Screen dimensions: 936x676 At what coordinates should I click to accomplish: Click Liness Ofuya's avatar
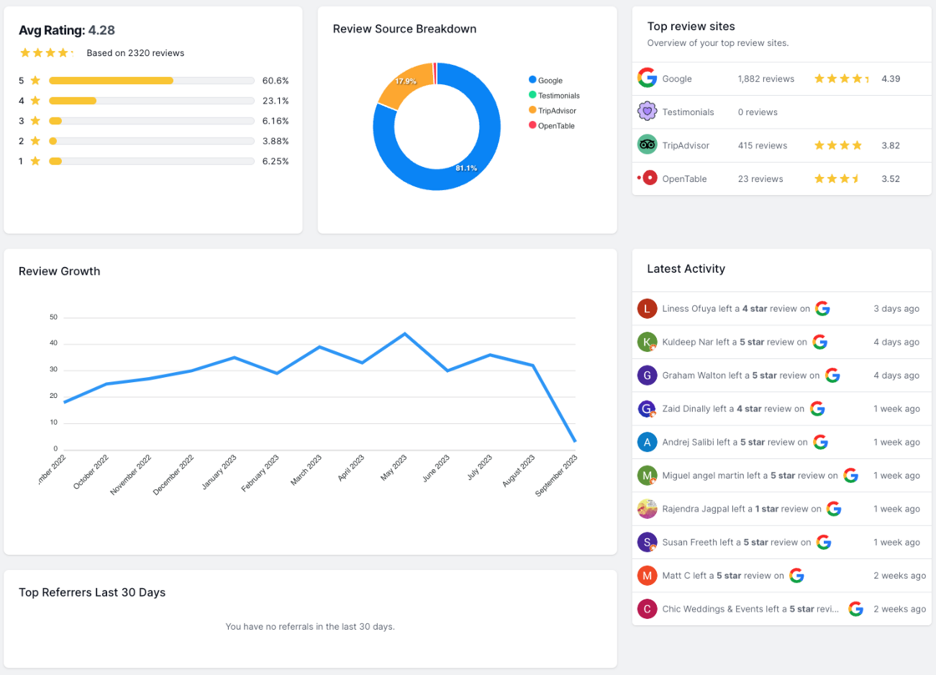point(647,309)
